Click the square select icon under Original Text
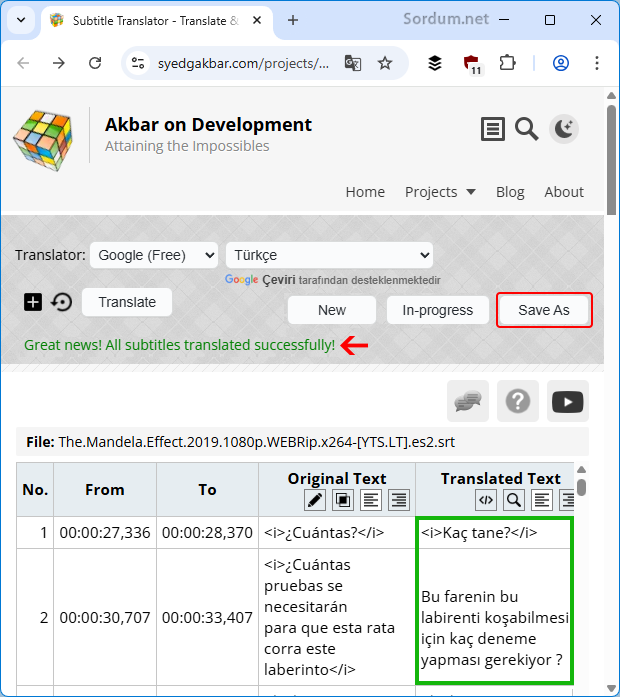The height and width of the screenshot is (697, 620). 343,500
